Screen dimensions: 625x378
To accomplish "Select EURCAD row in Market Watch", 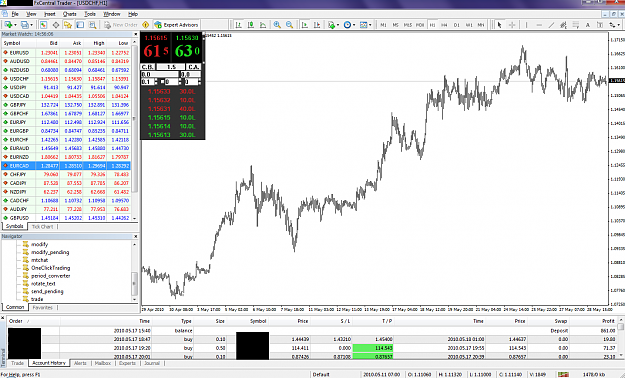I will [66, 165].
